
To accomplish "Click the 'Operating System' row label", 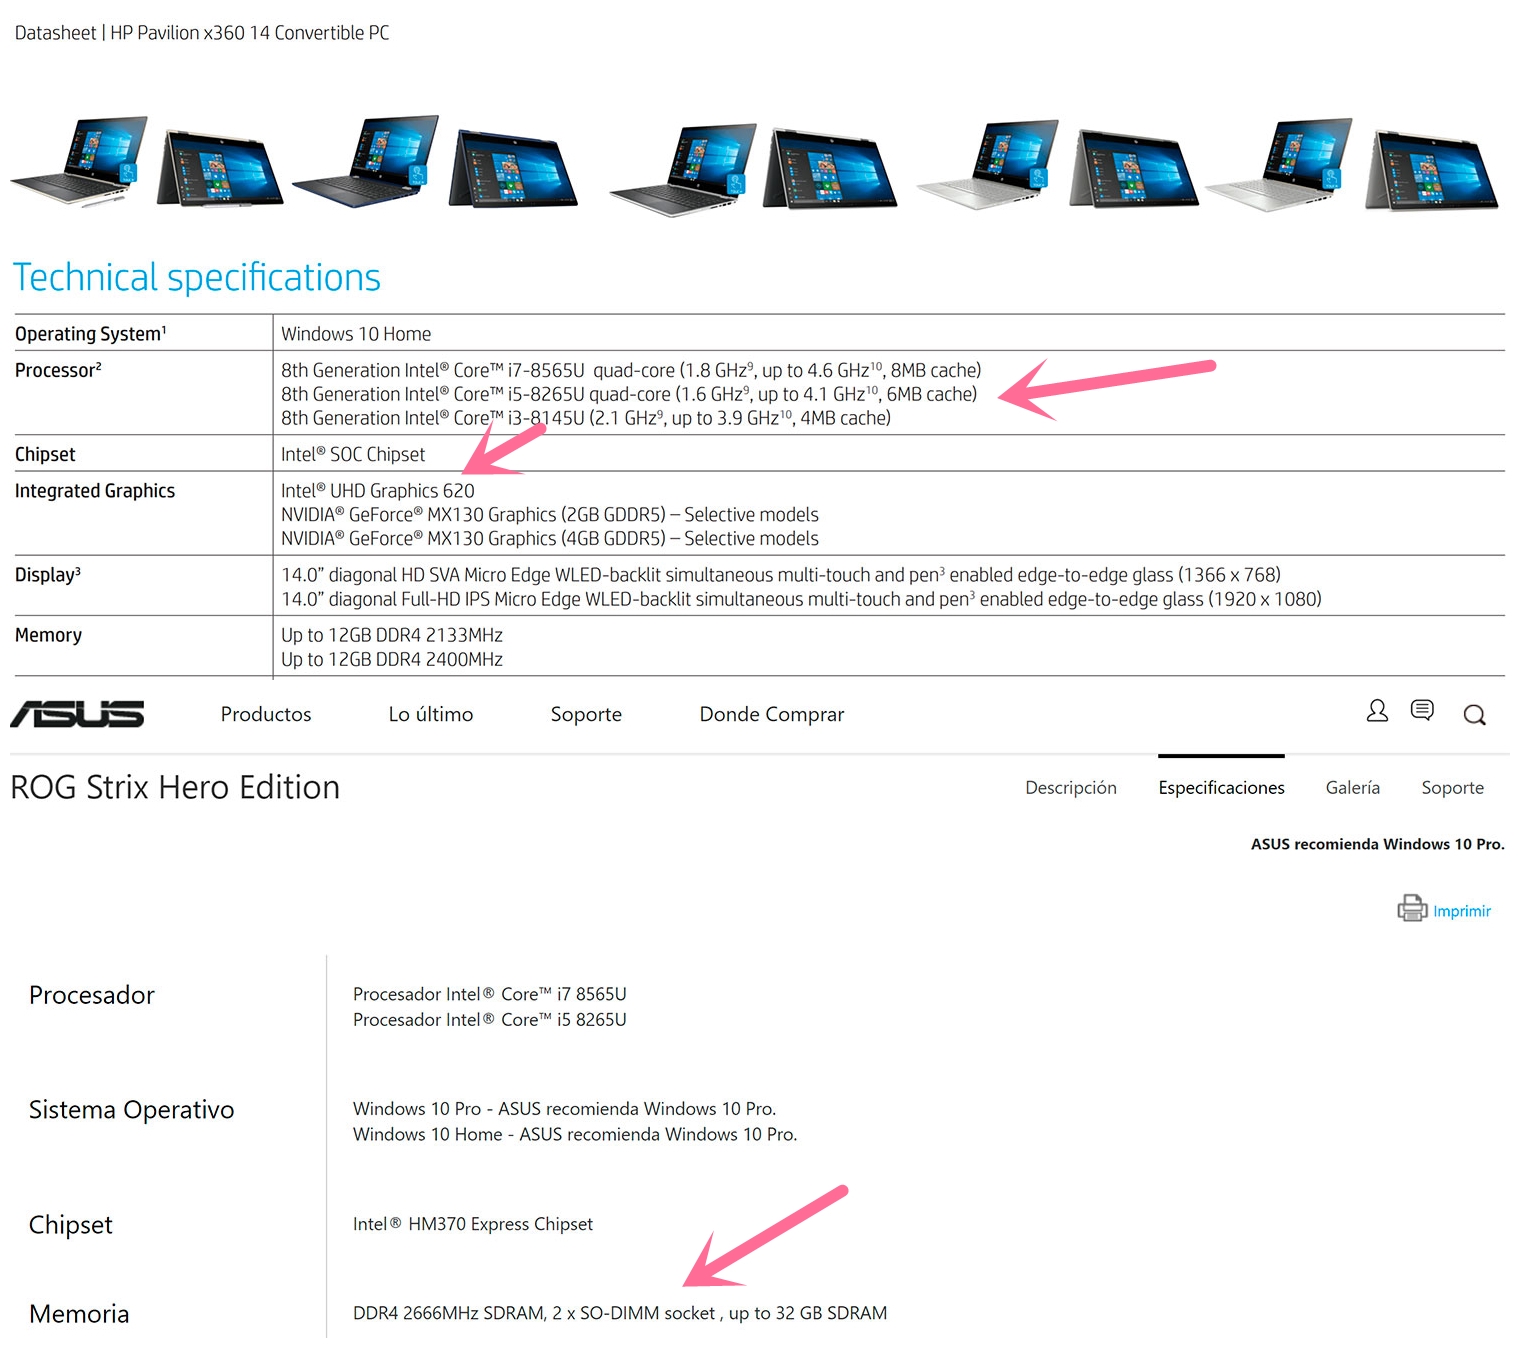I will 91,334.
